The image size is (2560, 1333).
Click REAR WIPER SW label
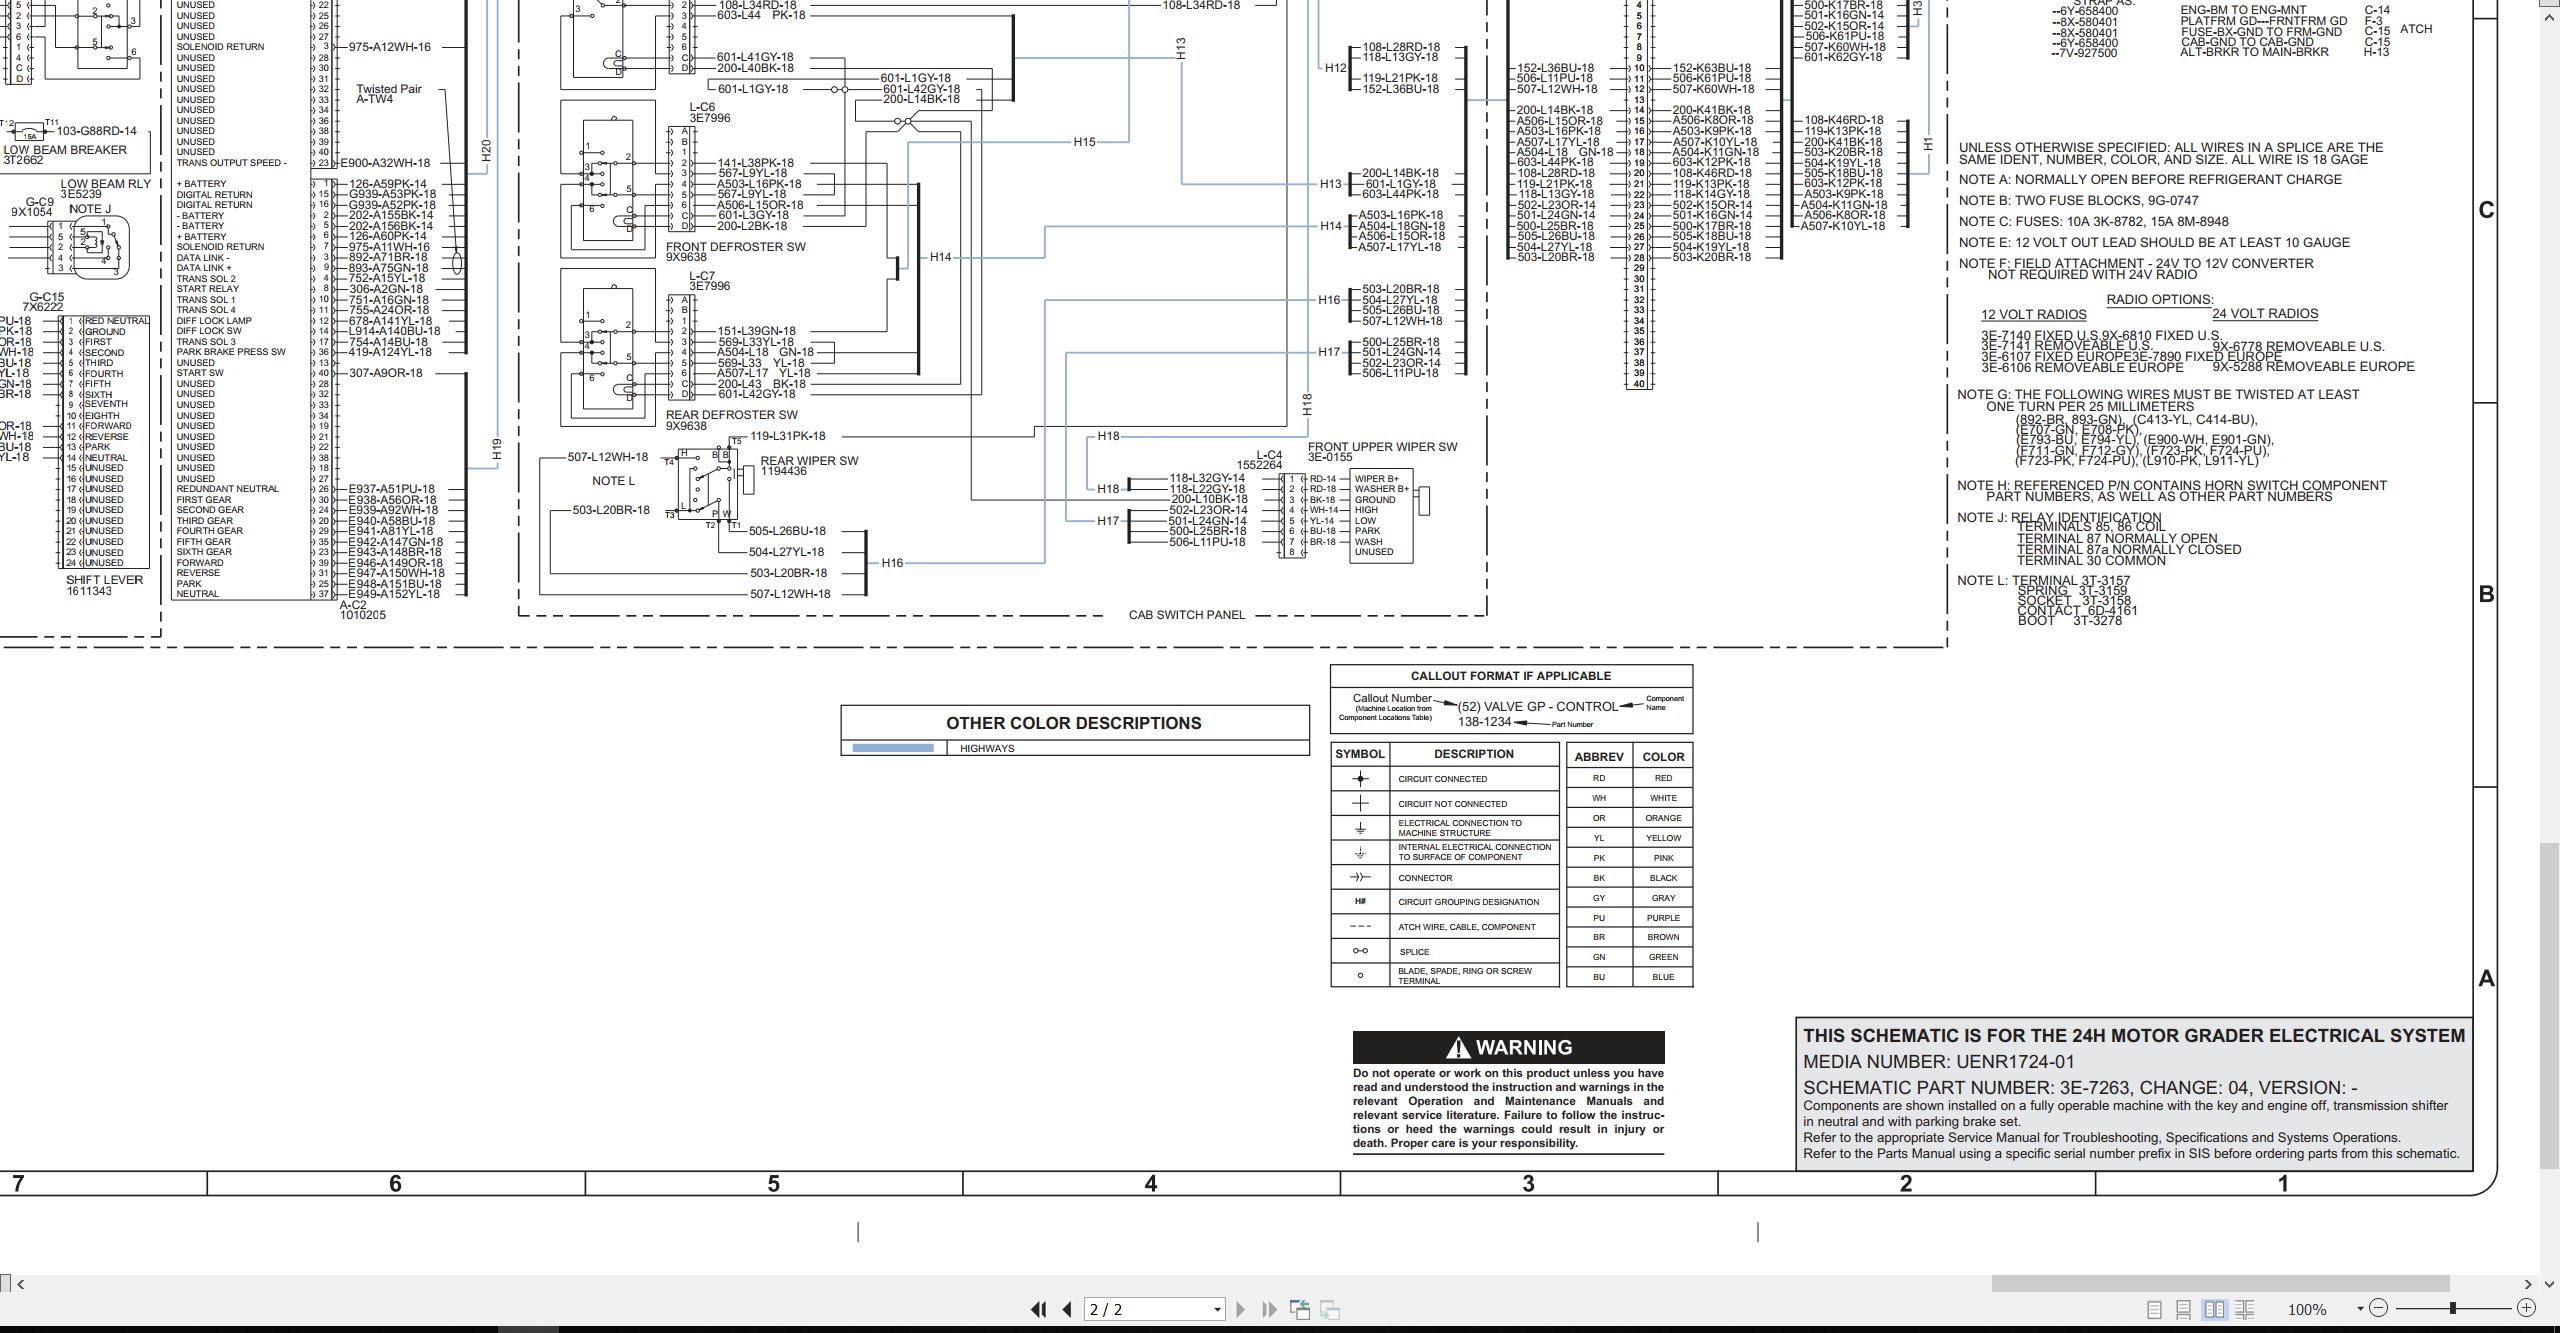pos(809,461)
